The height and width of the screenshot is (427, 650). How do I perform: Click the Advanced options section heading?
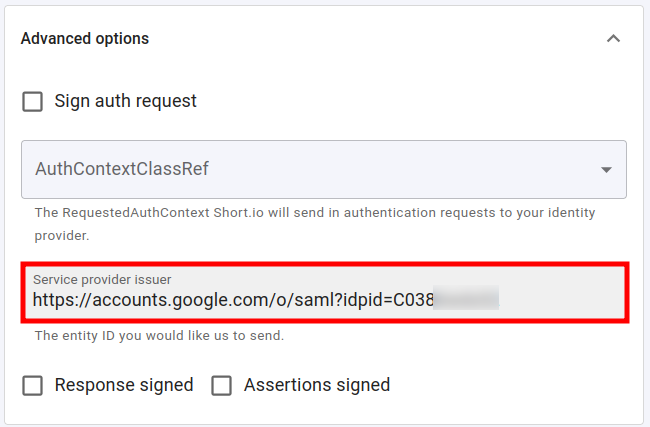(85, 39)
